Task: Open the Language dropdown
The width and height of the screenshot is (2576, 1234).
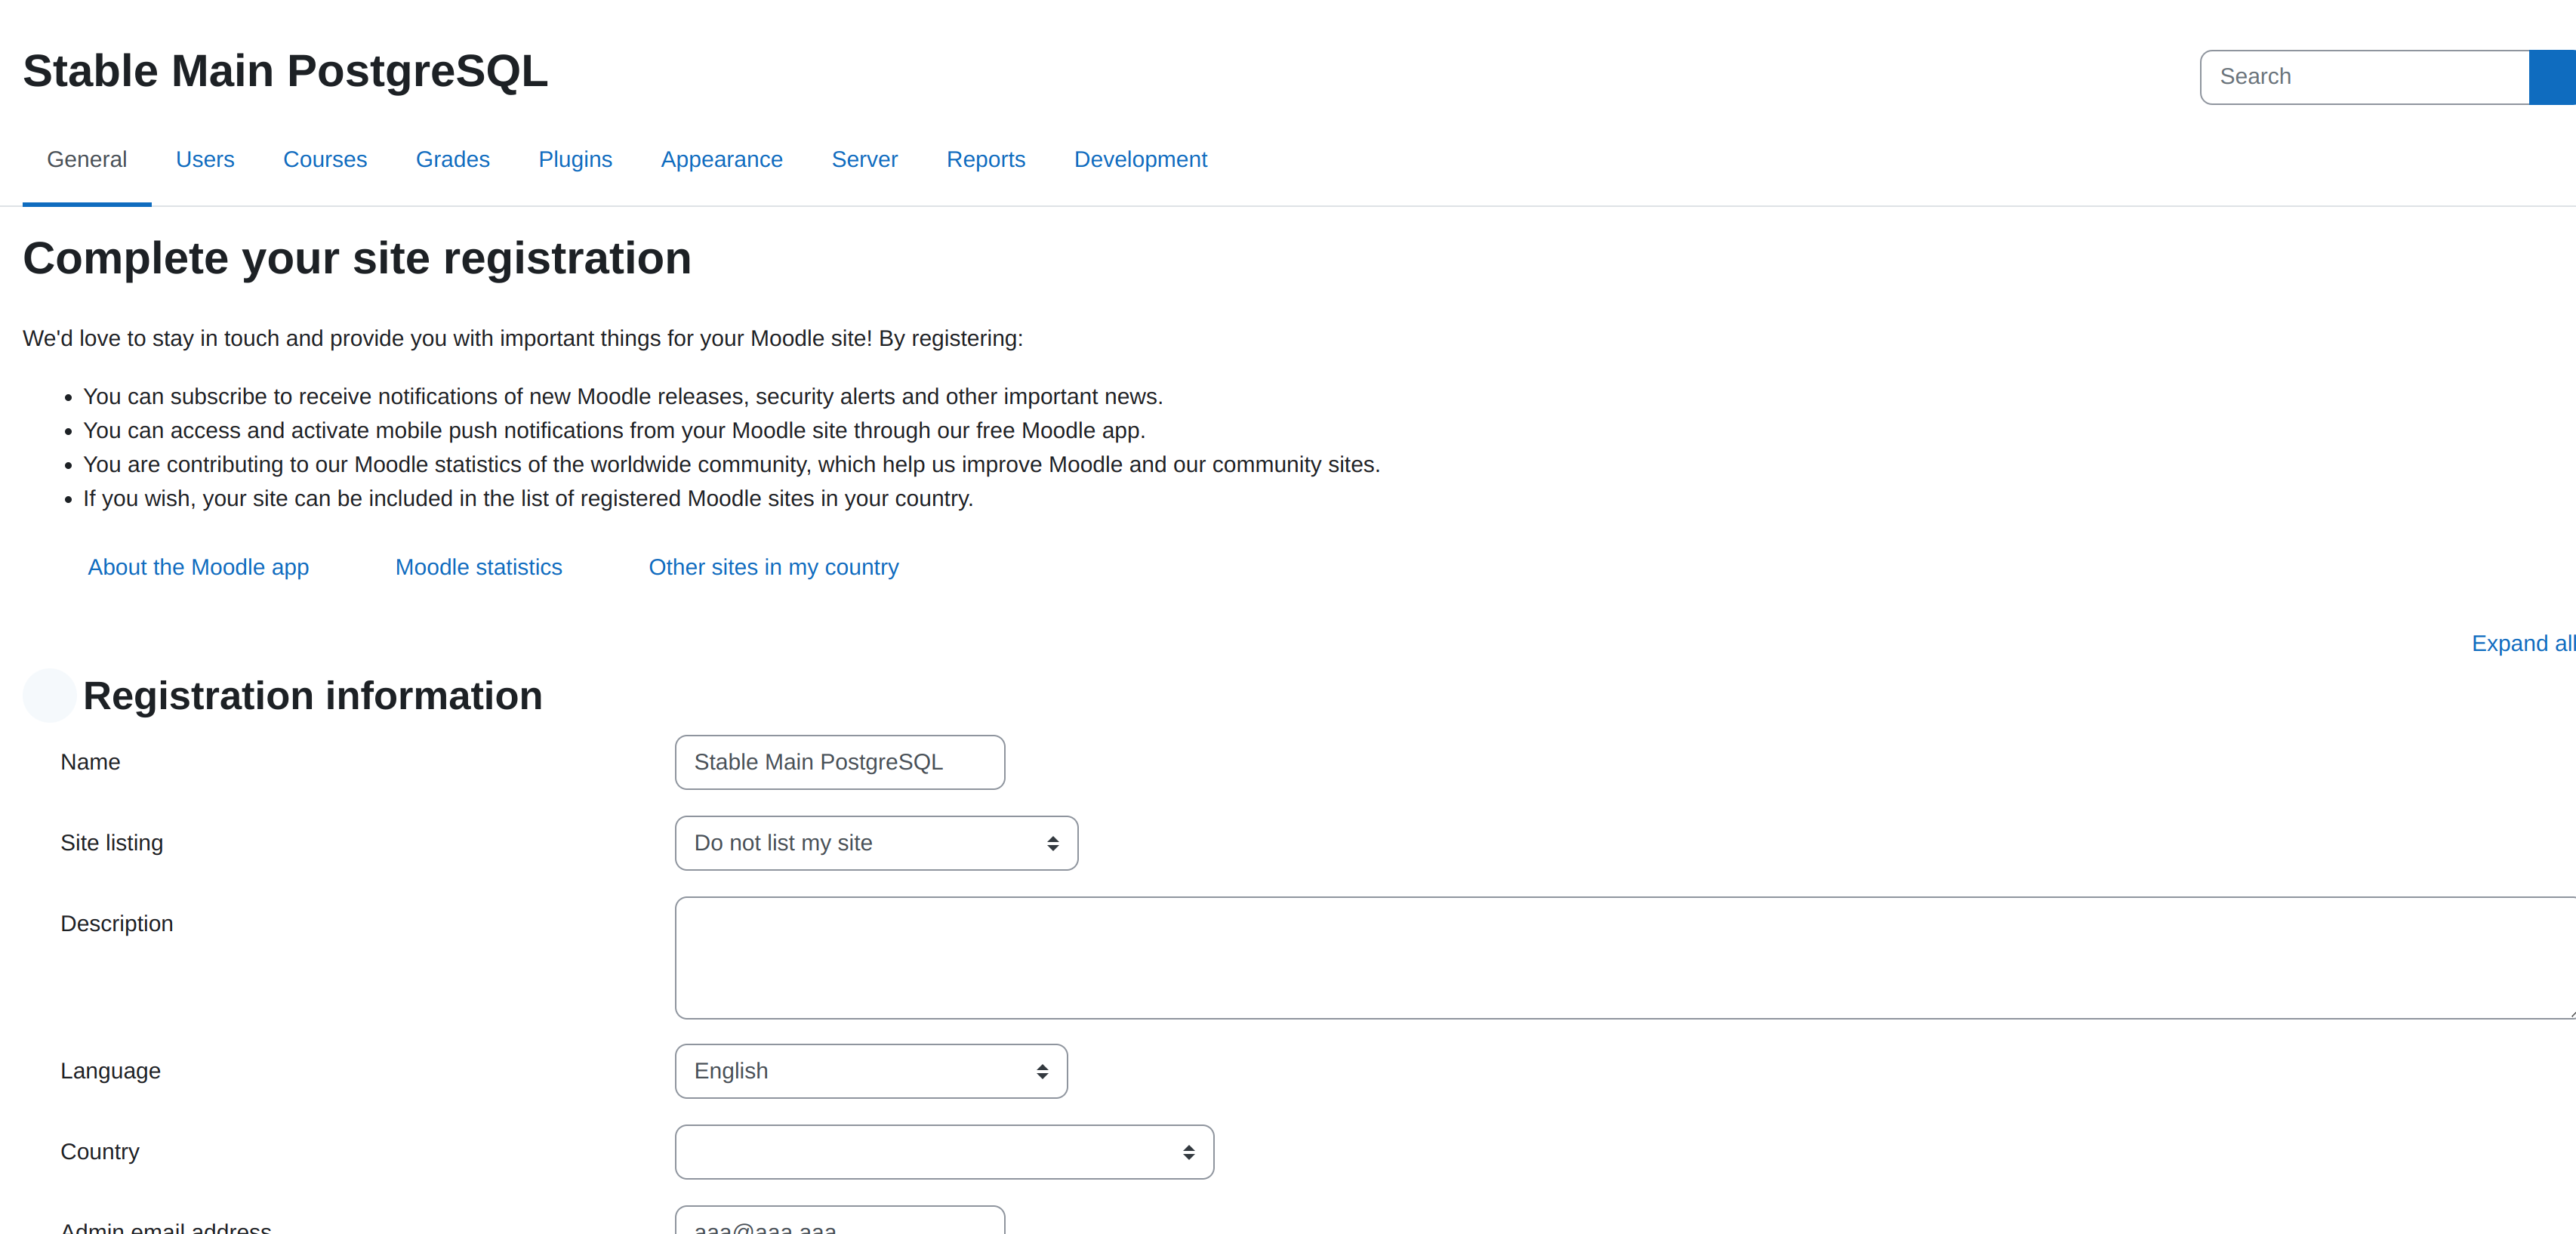Action: click(x=871, y=1071)
